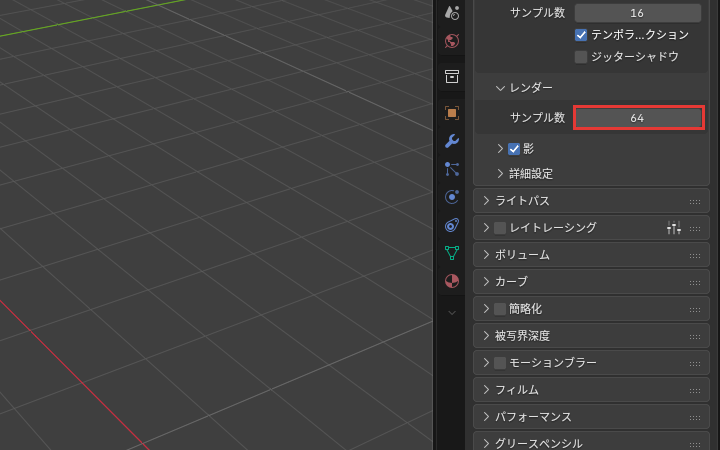Viewport: 720px width, 450px height.
Task: Open the Object Constraints tab
Action: [452, 225]
